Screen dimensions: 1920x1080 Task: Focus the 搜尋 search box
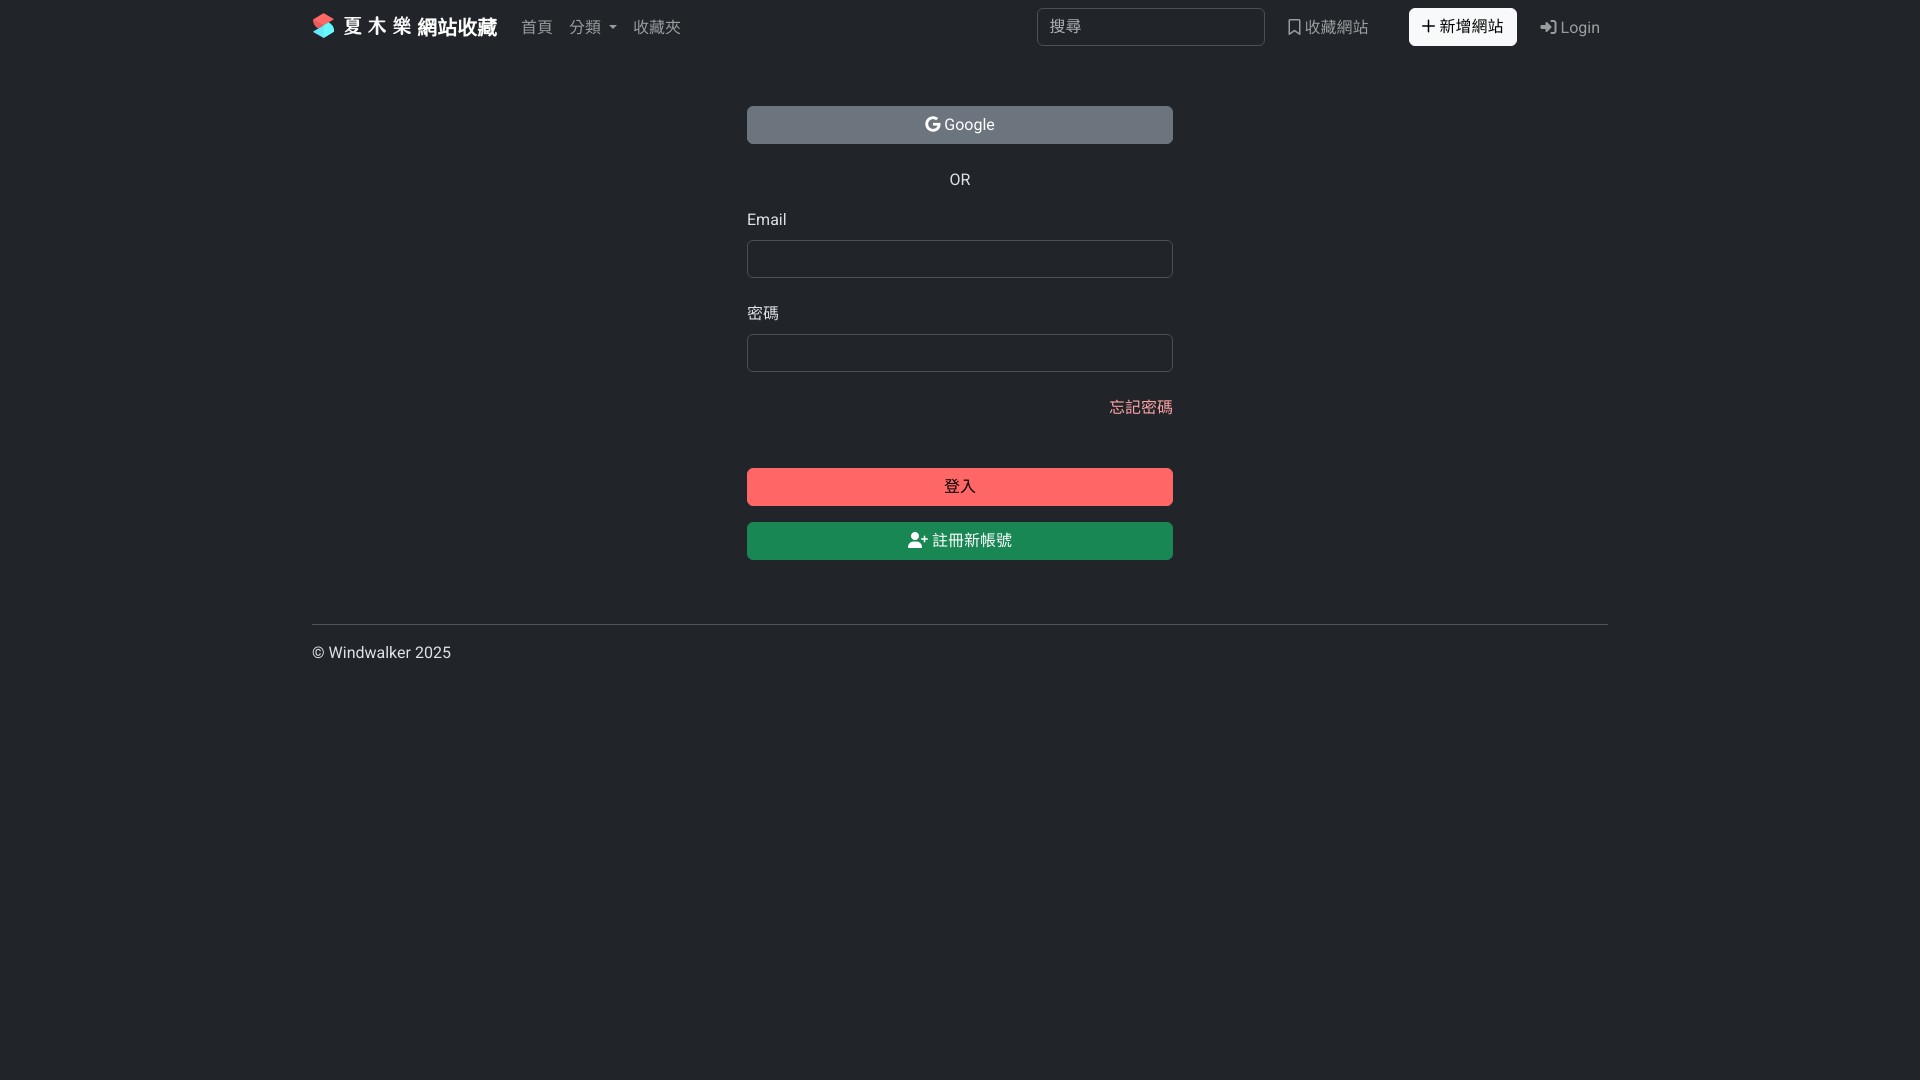[1150, 27]
